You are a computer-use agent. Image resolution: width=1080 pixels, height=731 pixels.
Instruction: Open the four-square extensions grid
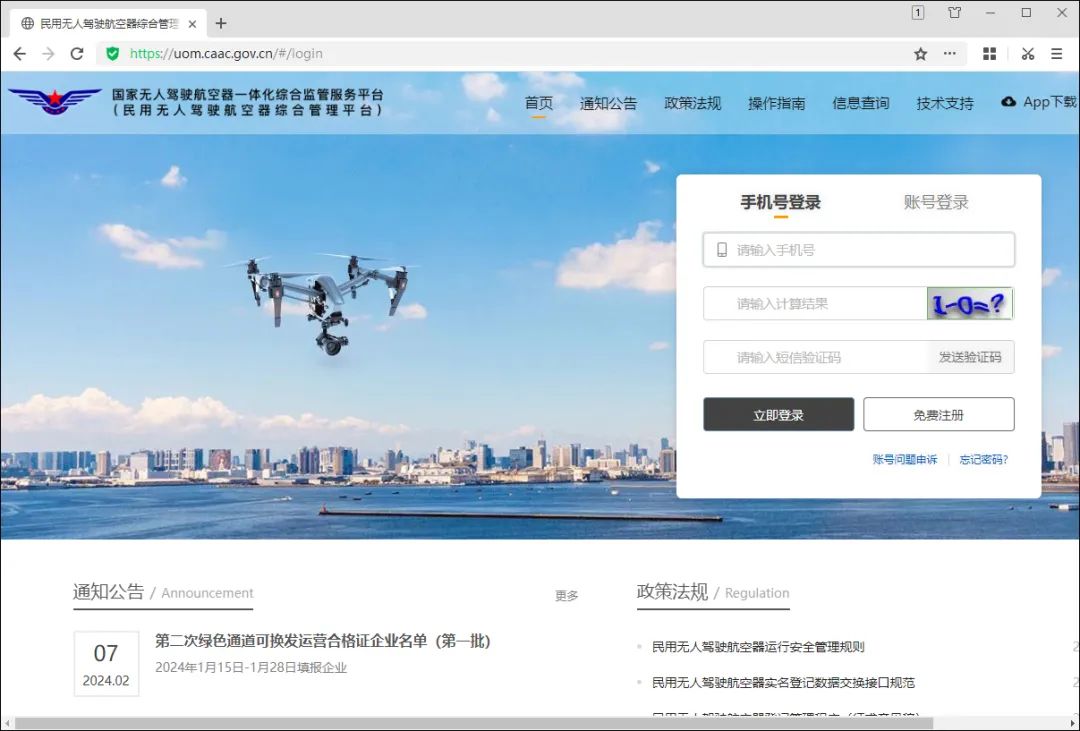click(x=989, y=54)
